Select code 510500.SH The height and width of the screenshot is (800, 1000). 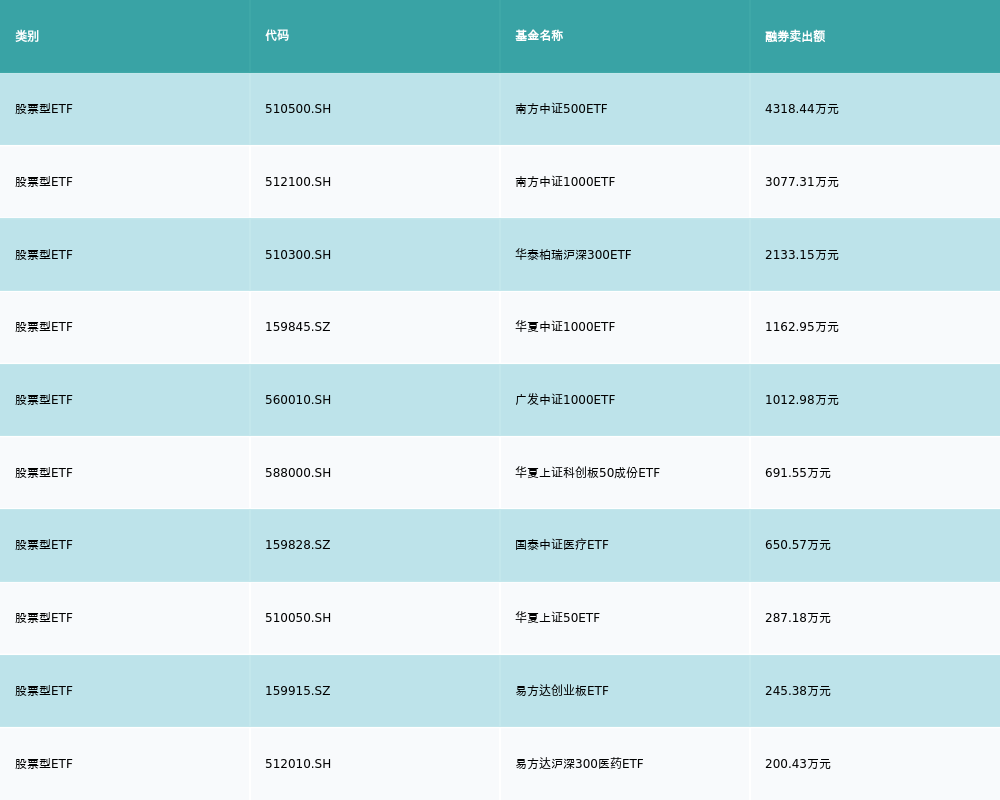(x=298, y=109)
